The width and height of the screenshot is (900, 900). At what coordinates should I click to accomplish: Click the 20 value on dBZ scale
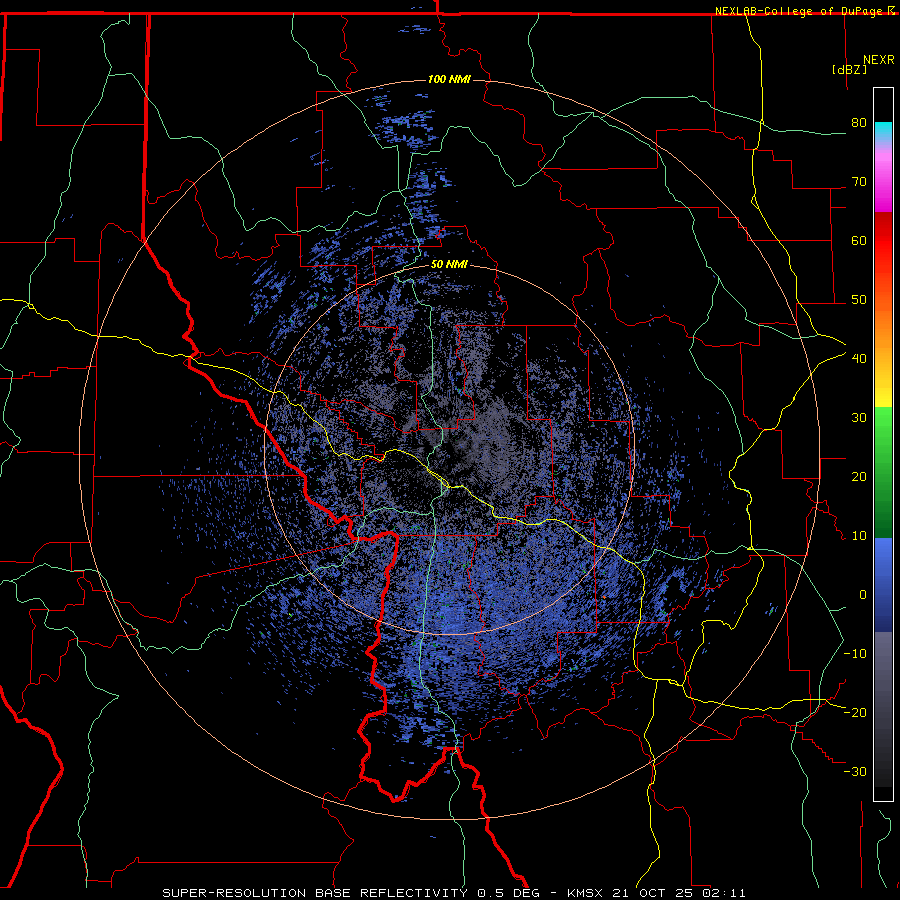click(859, 476)
